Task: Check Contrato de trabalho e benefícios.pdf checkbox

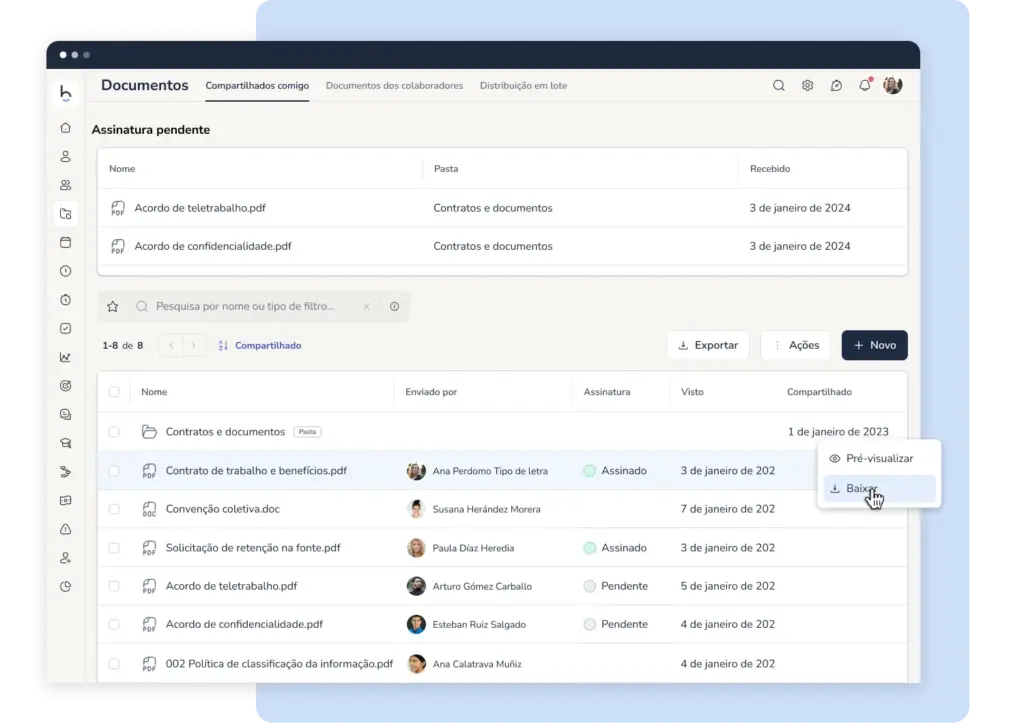Action: 114,471
